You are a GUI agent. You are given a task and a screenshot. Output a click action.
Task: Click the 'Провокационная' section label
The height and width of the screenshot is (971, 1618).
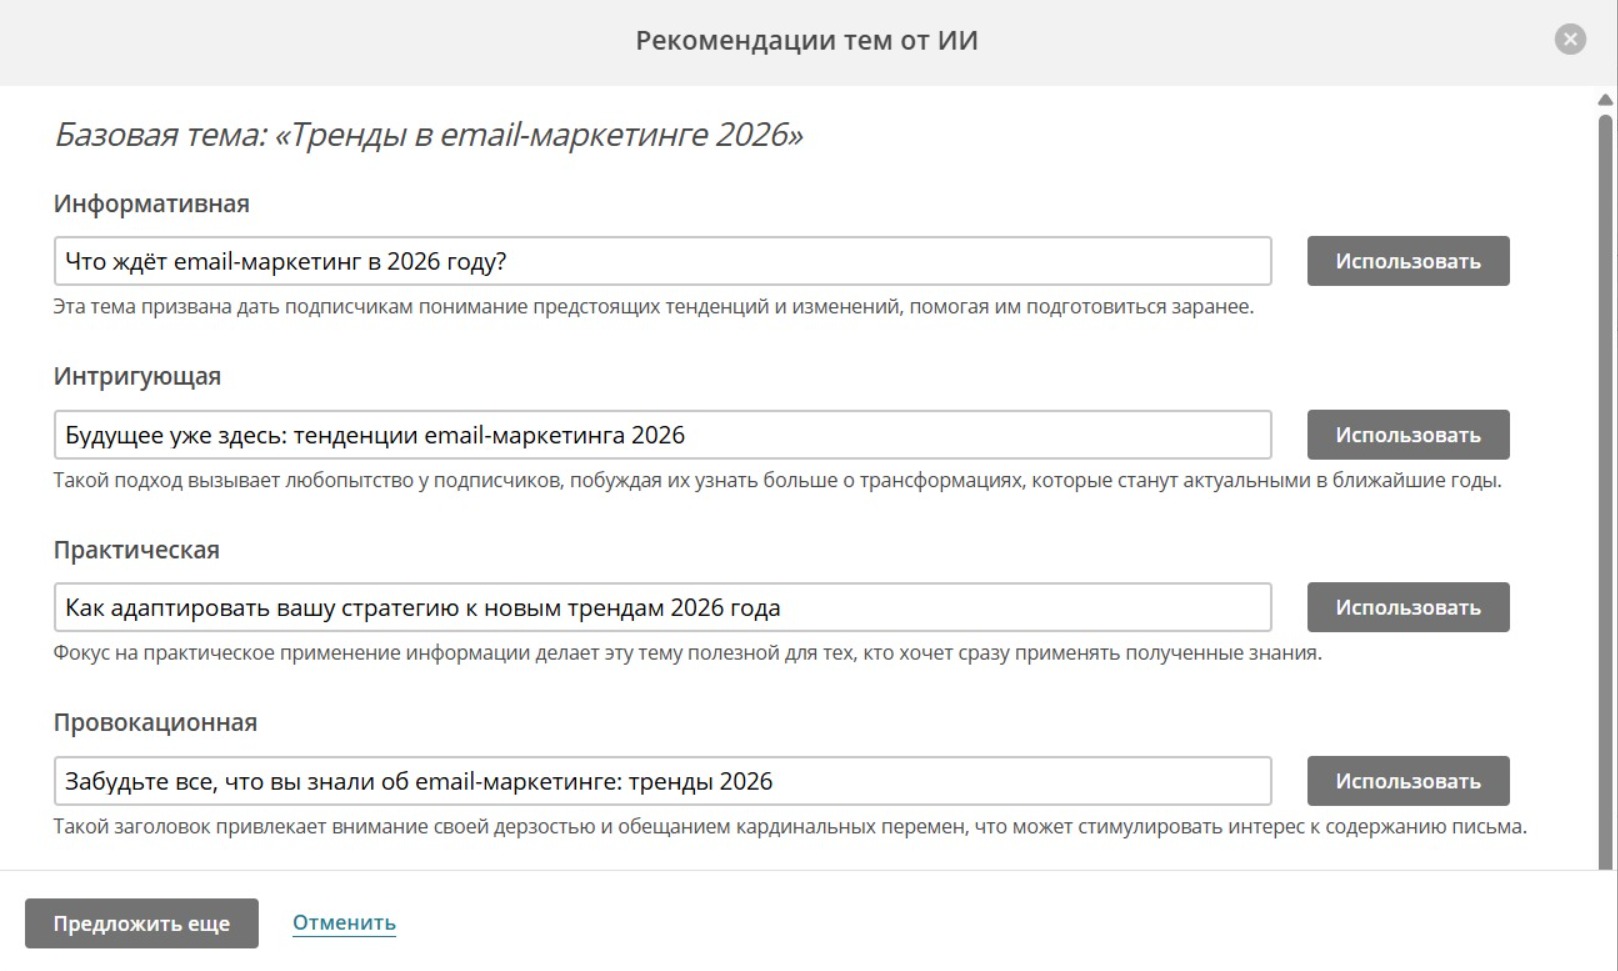click(155, 723)
